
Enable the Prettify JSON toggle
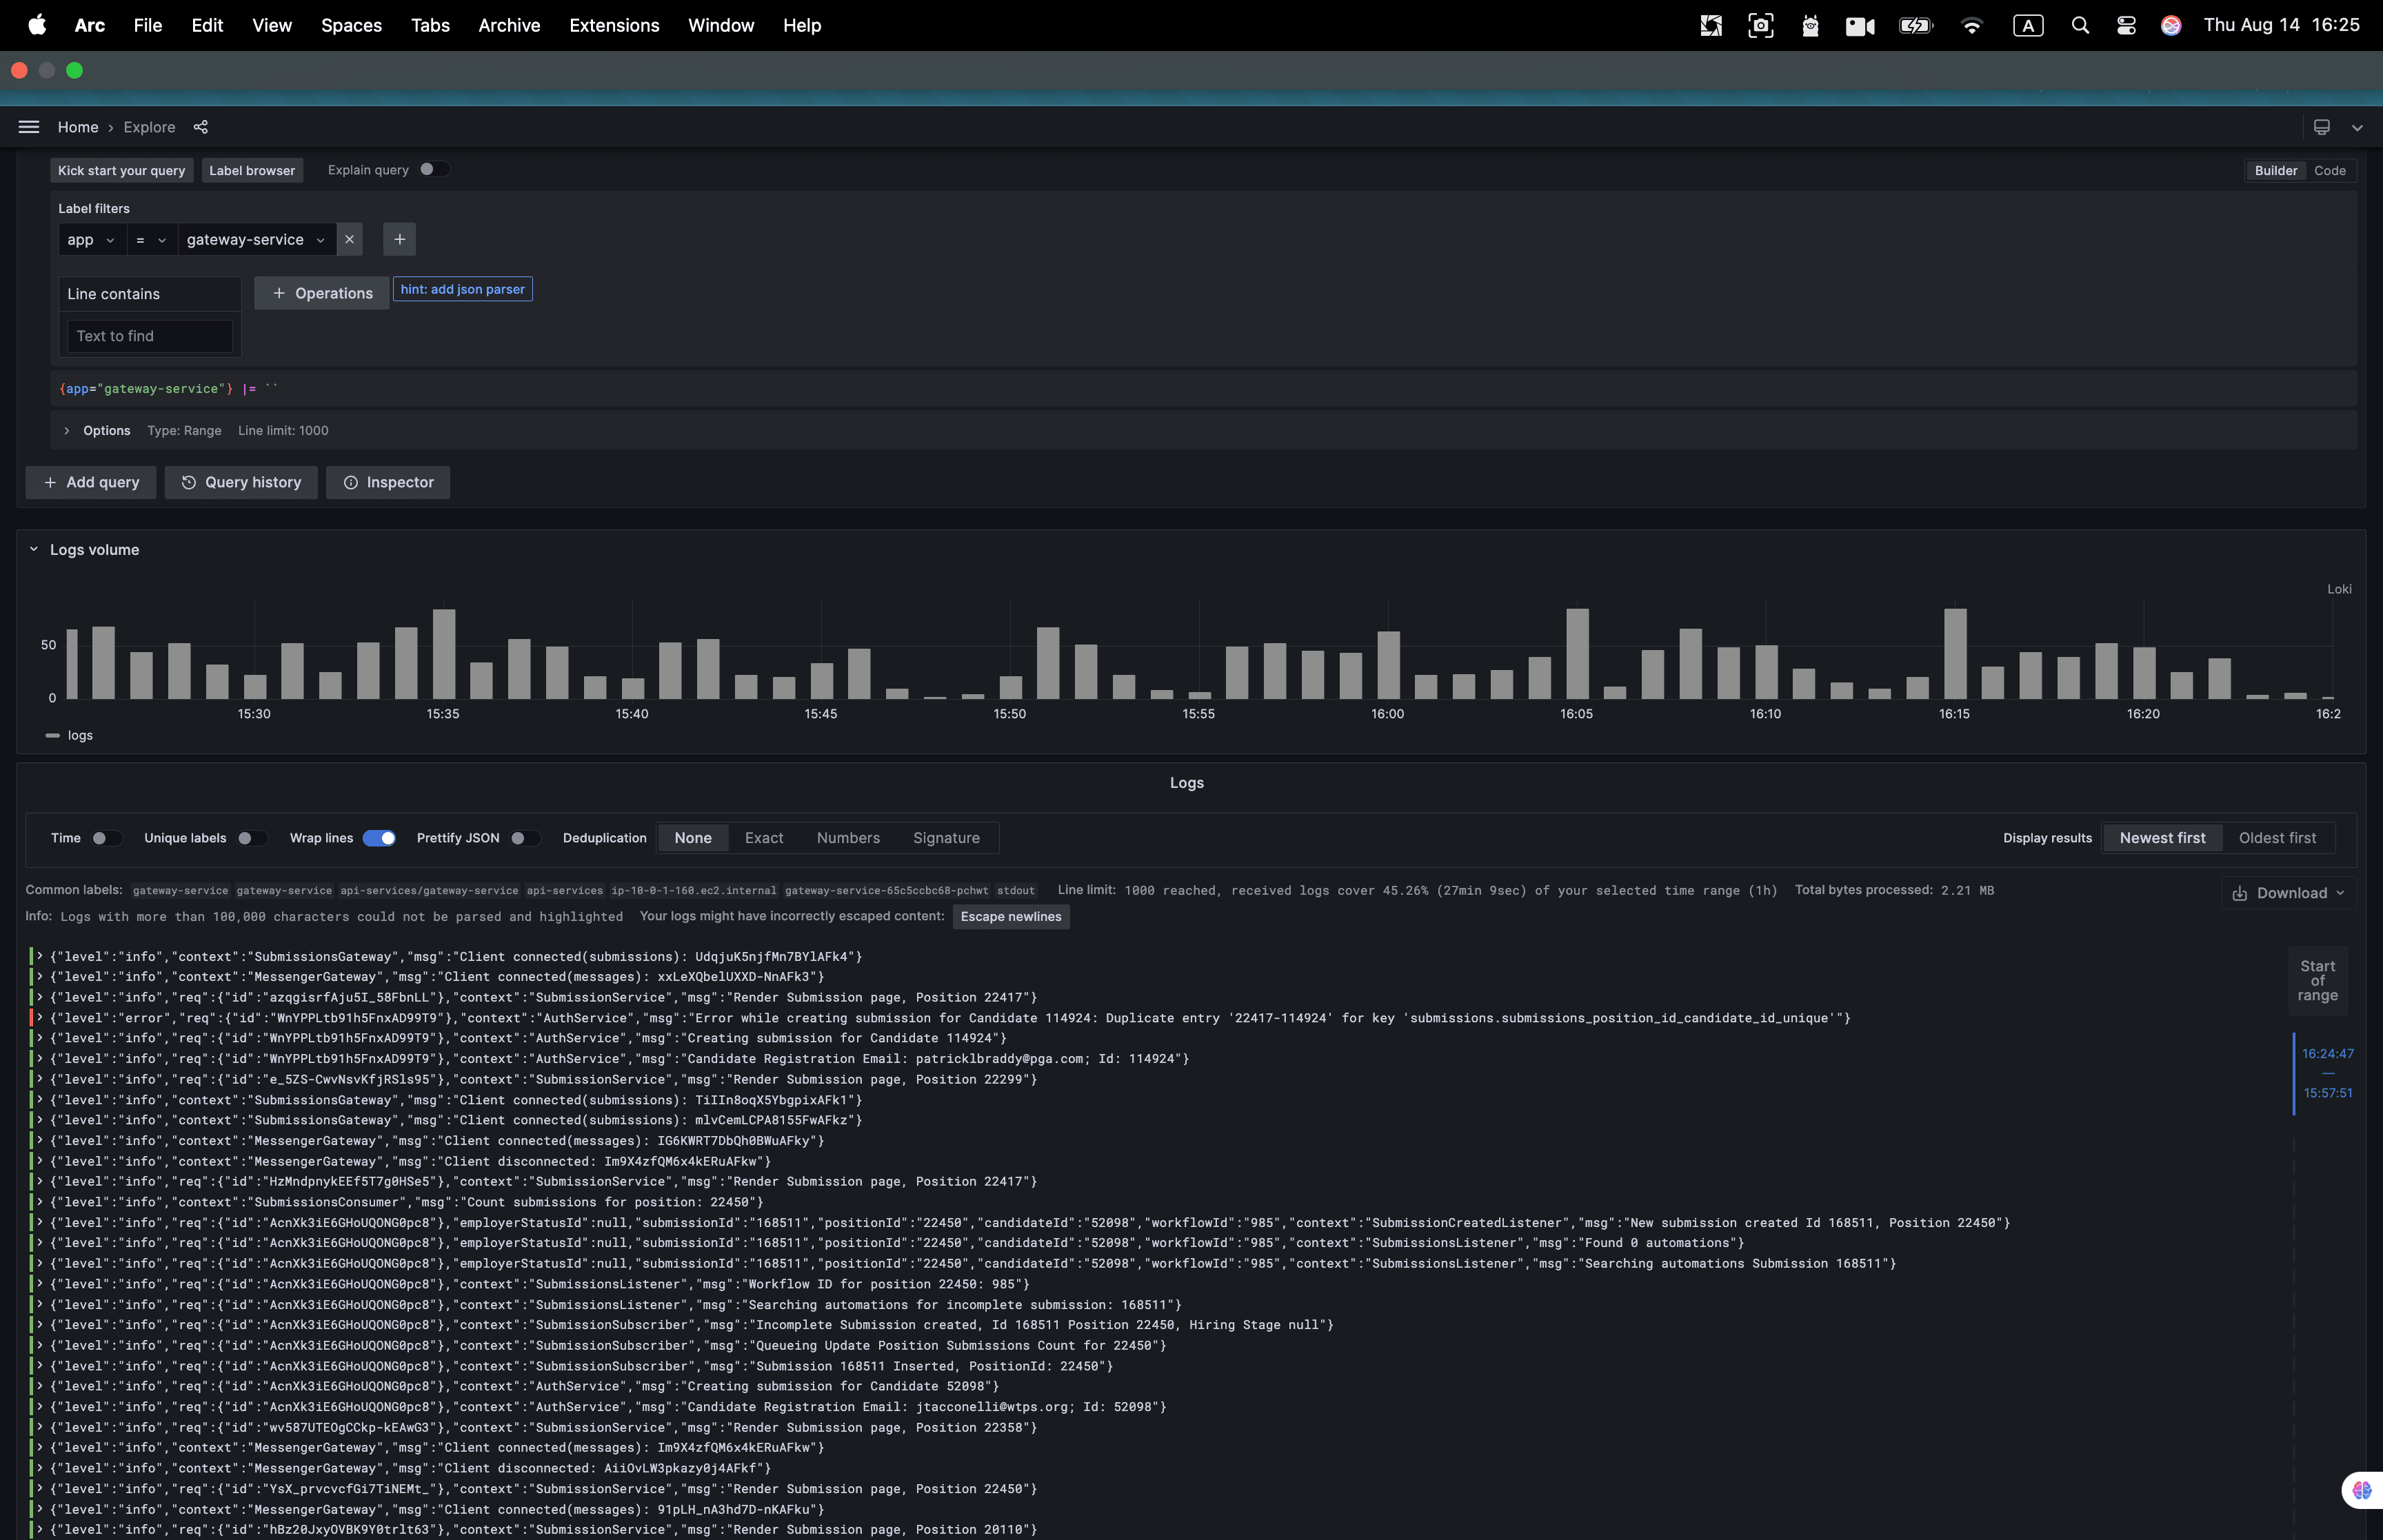pyautogui.click(x=524, y=838)
